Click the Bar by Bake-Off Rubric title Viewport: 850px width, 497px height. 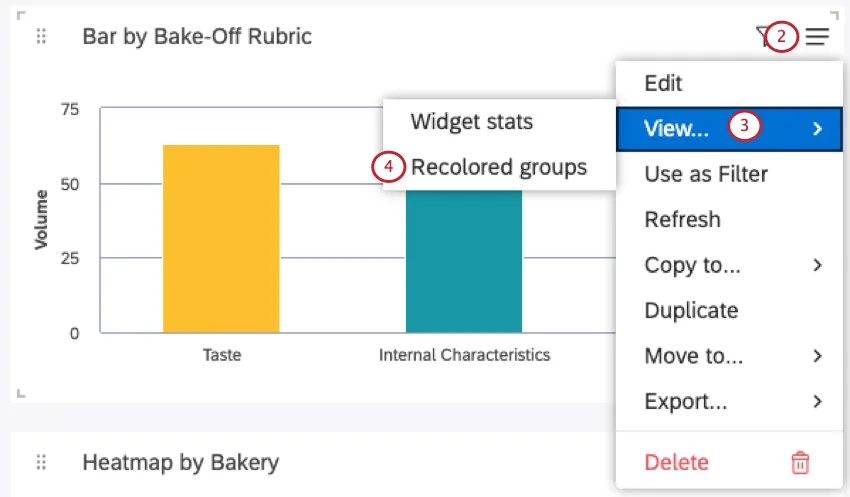pyautogui.click(x=197, y=37)
